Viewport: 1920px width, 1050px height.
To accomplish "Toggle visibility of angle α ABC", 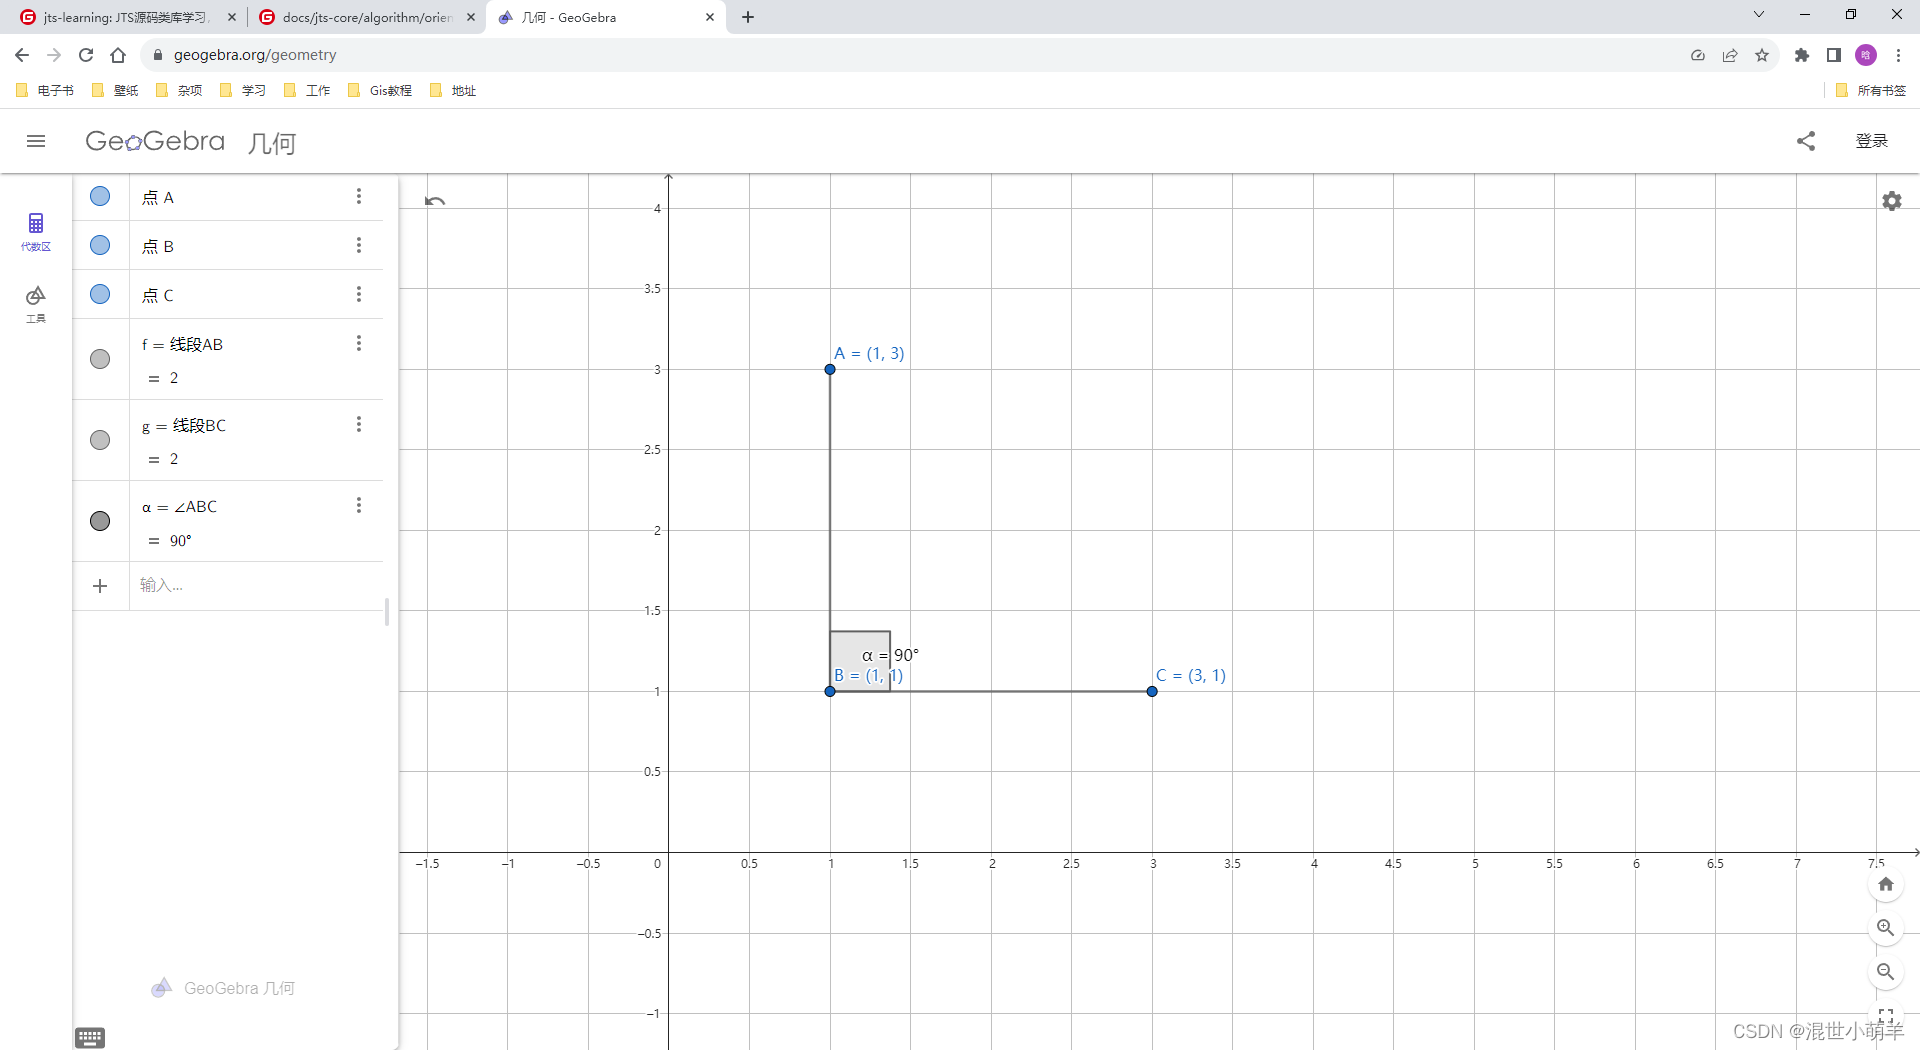I will click(x=100, y=521).
